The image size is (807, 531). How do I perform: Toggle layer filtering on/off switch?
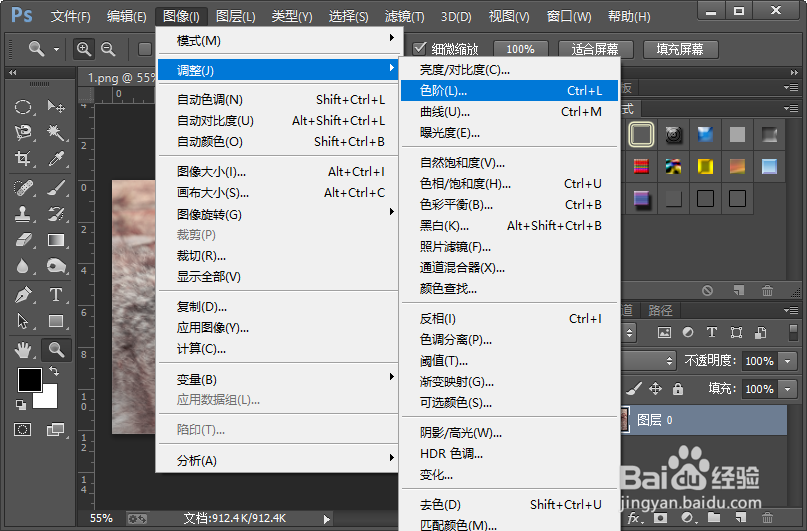tap(793, 332)
